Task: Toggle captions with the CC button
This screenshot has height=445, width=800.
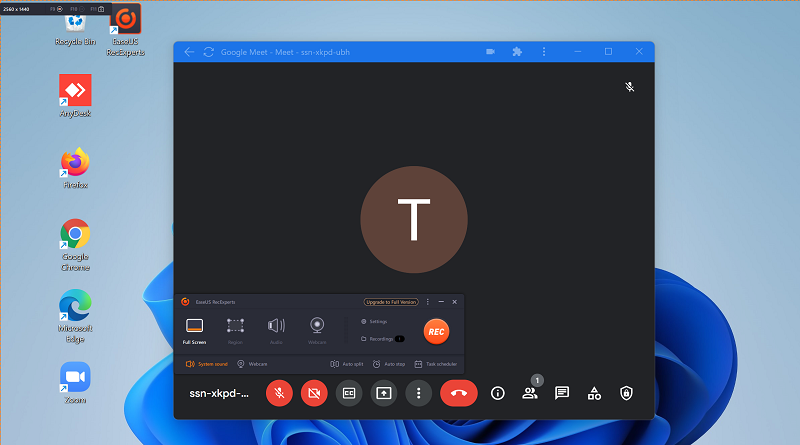Action: click(x=349, y=393)
